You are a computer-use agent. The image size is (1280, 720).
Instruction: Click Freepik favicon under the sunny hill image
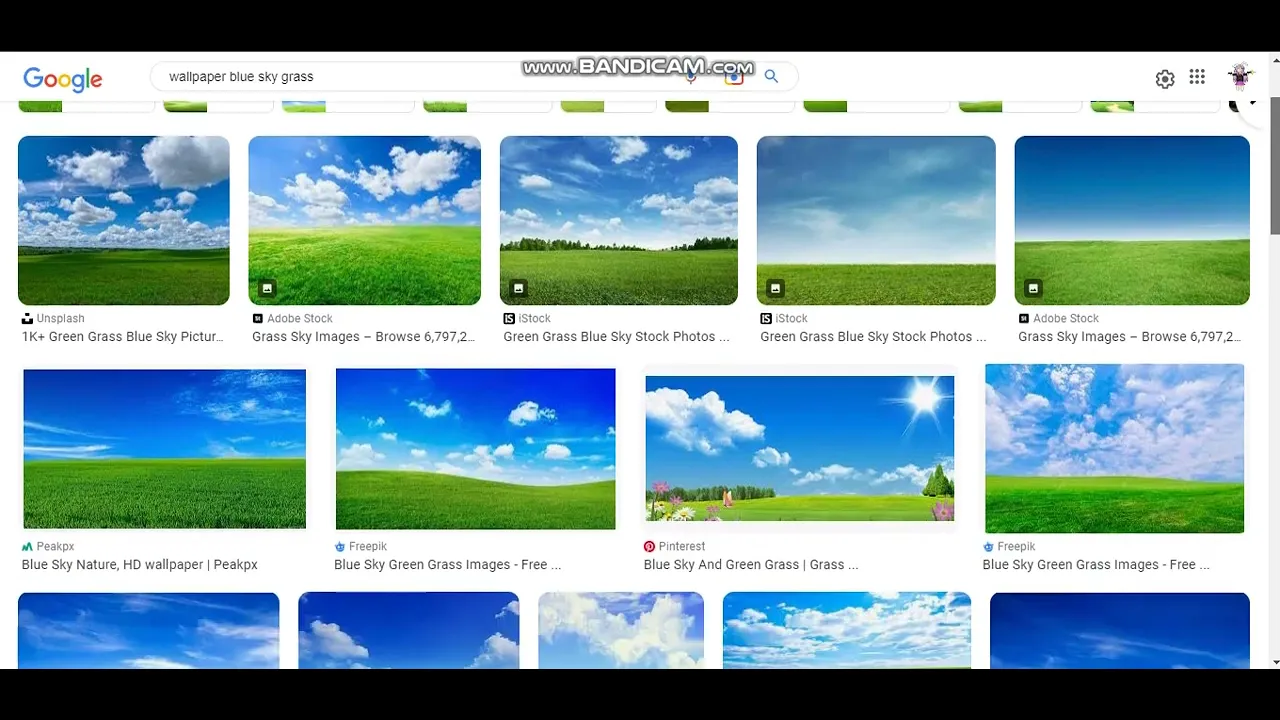tap(340, 547)
